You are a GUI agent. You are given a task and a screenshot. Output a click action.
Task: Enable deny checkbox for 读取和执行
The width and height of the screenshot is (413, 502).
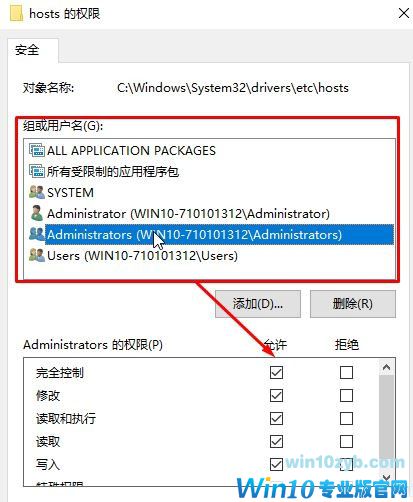click(346, 418)
